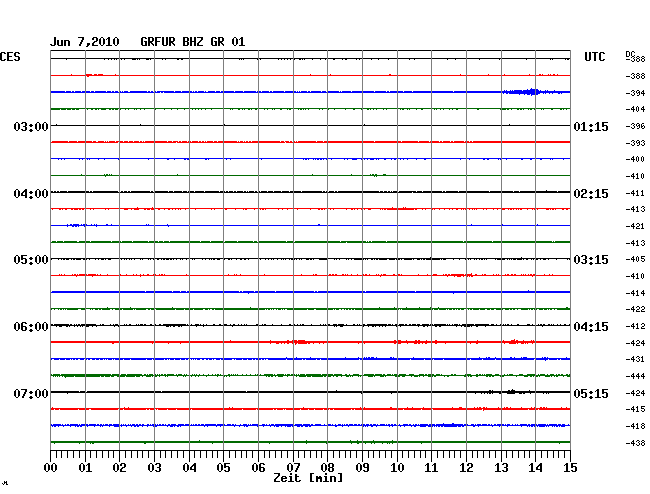Select the DC offset value -412
Viewport: 650px width, 494px height.
635,326
